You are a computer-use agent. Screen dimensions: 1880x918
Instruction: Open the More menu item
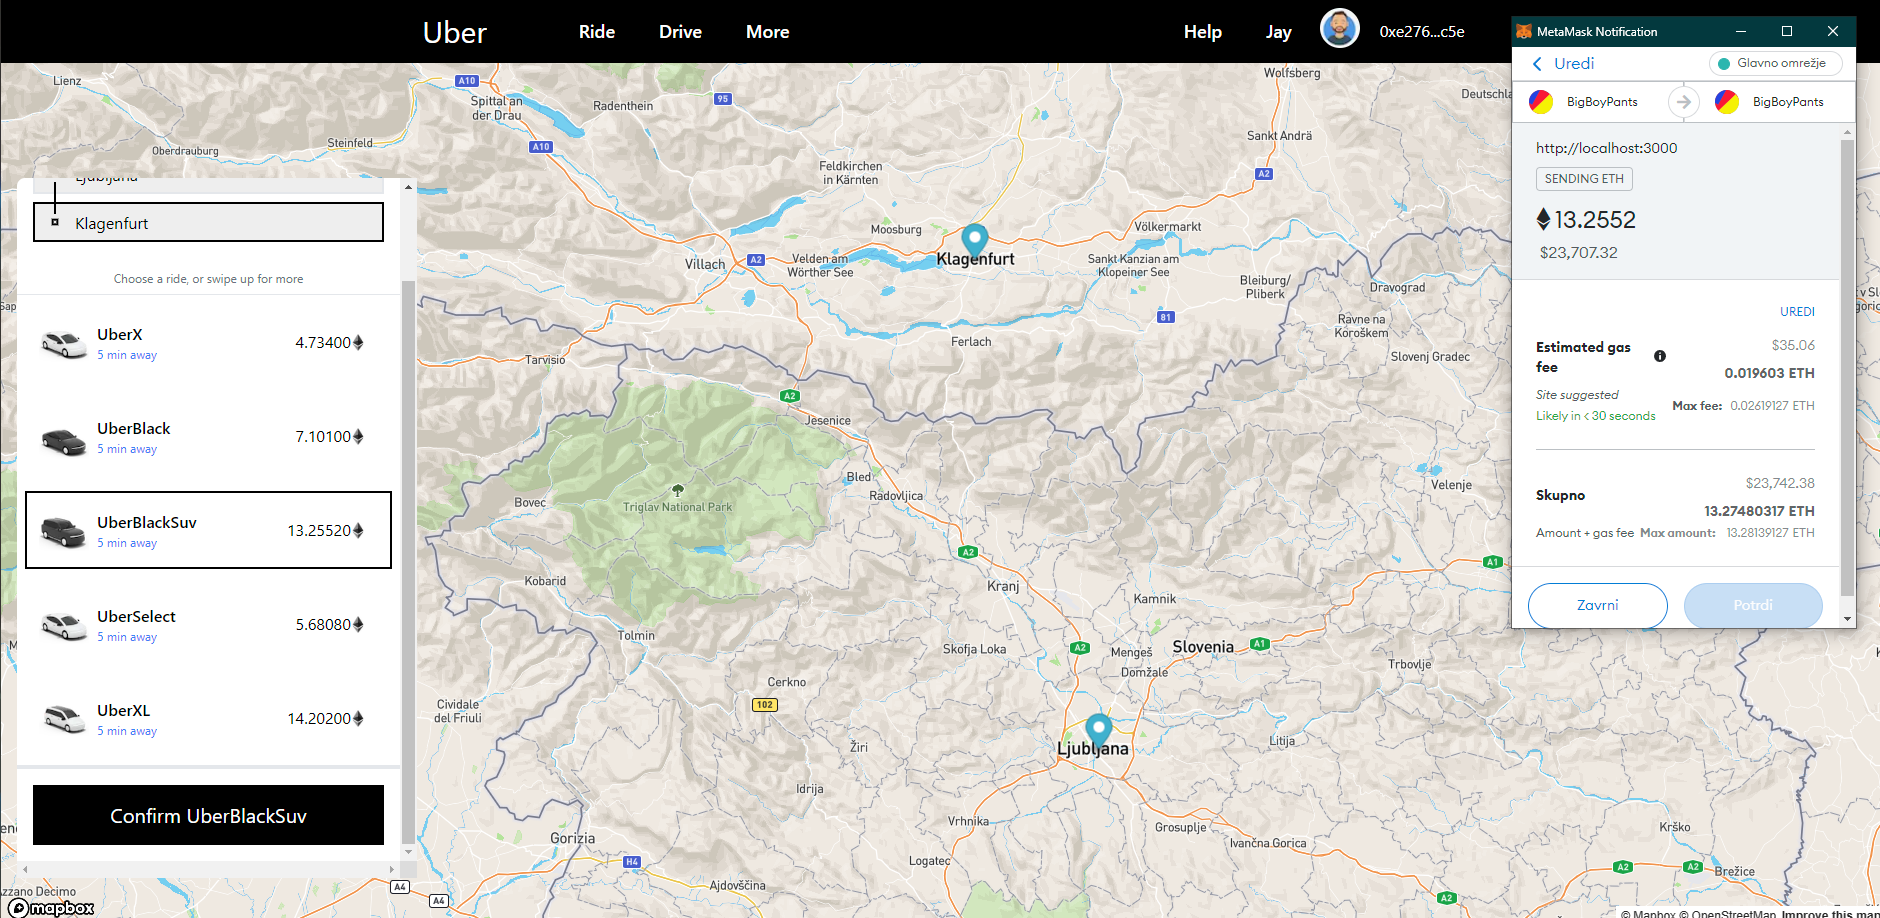click(767, 32)
